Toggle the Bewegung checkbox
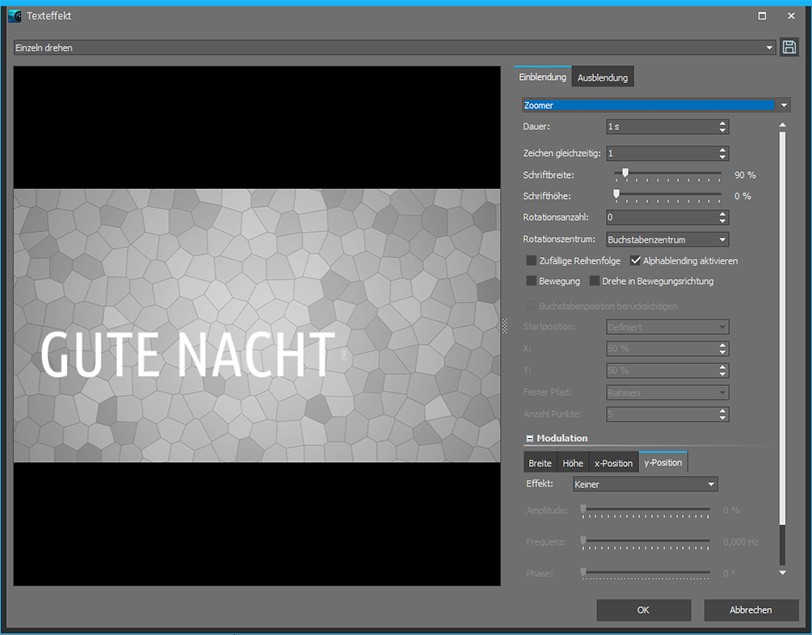 pos(531,281)
